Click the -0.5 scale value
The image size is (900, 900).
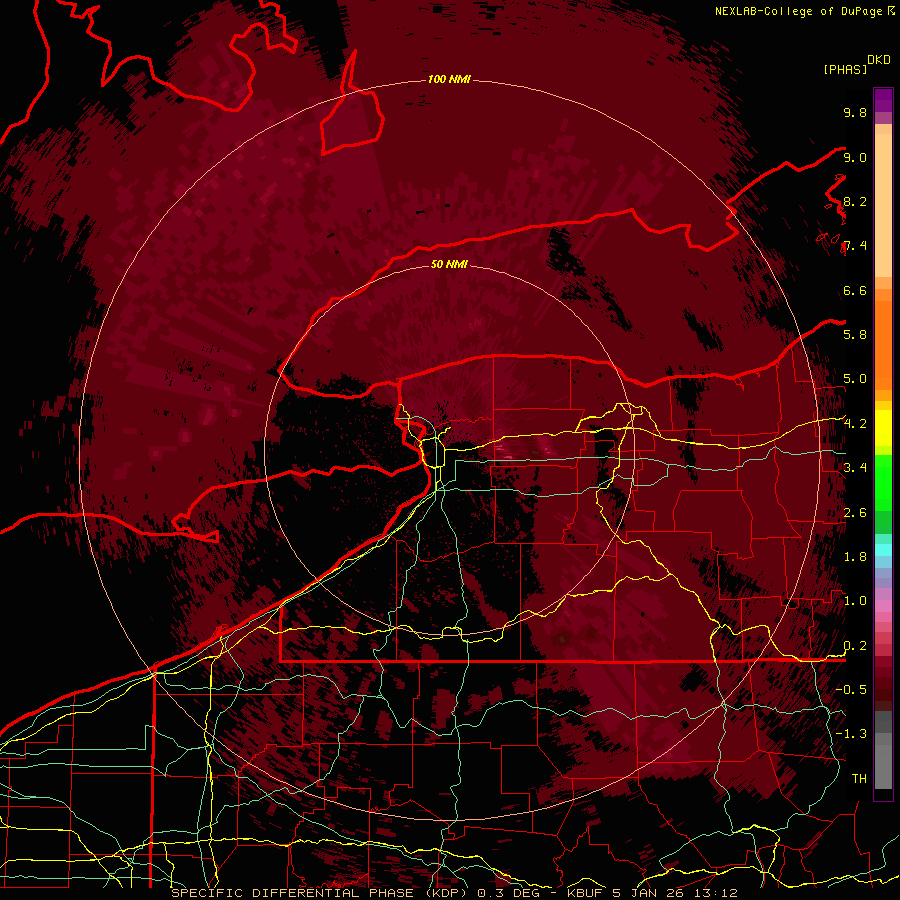click(x=851, y=690)
